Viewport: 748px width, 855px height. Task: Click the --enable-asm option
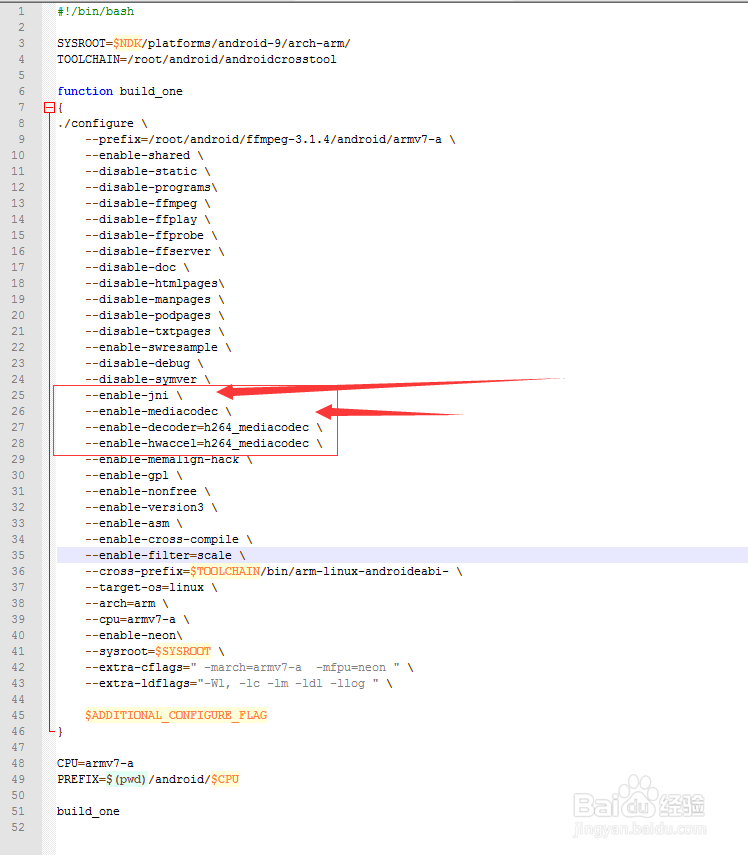134,523
